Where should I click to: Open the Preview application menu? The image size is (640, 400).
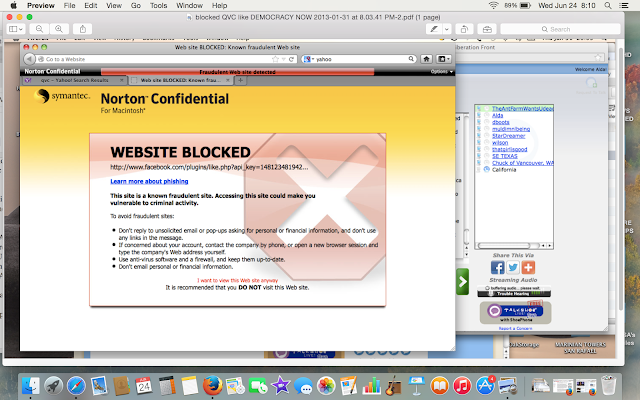click(x=40, y=5)
